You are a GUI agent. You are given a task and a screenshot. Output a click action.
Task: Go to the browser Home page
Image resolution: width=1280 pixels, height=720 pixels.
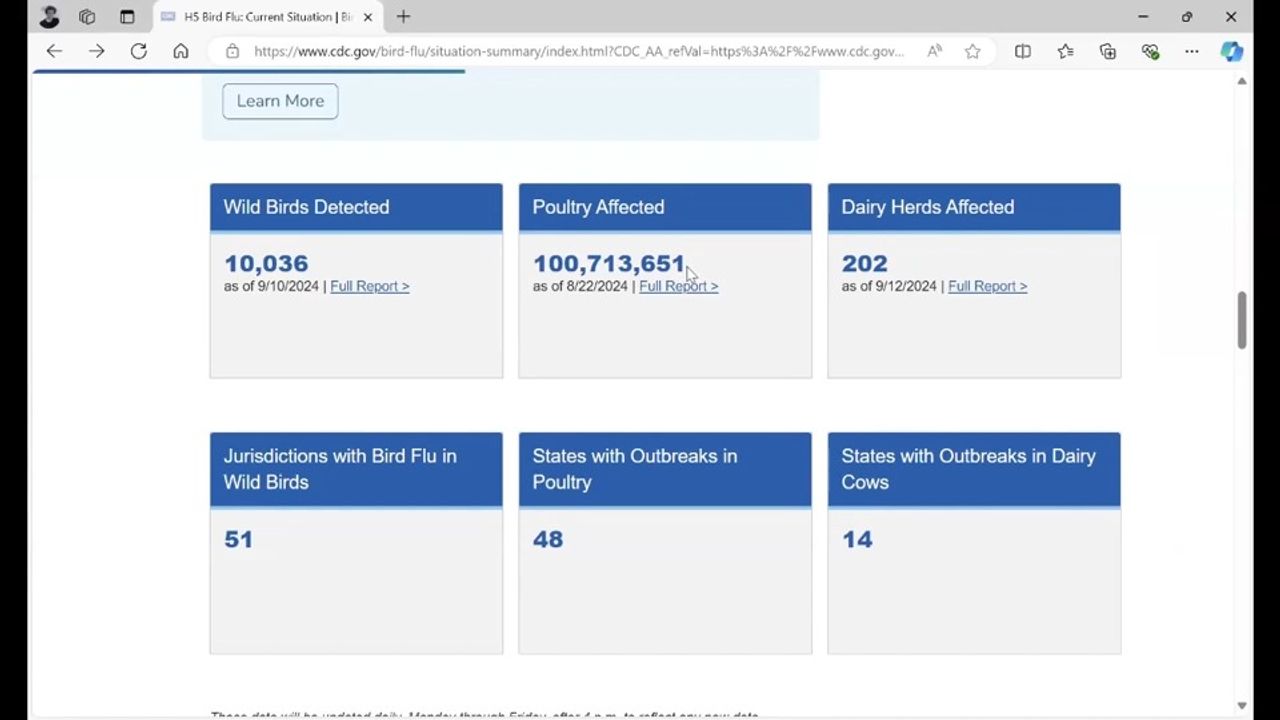point(181,51)
